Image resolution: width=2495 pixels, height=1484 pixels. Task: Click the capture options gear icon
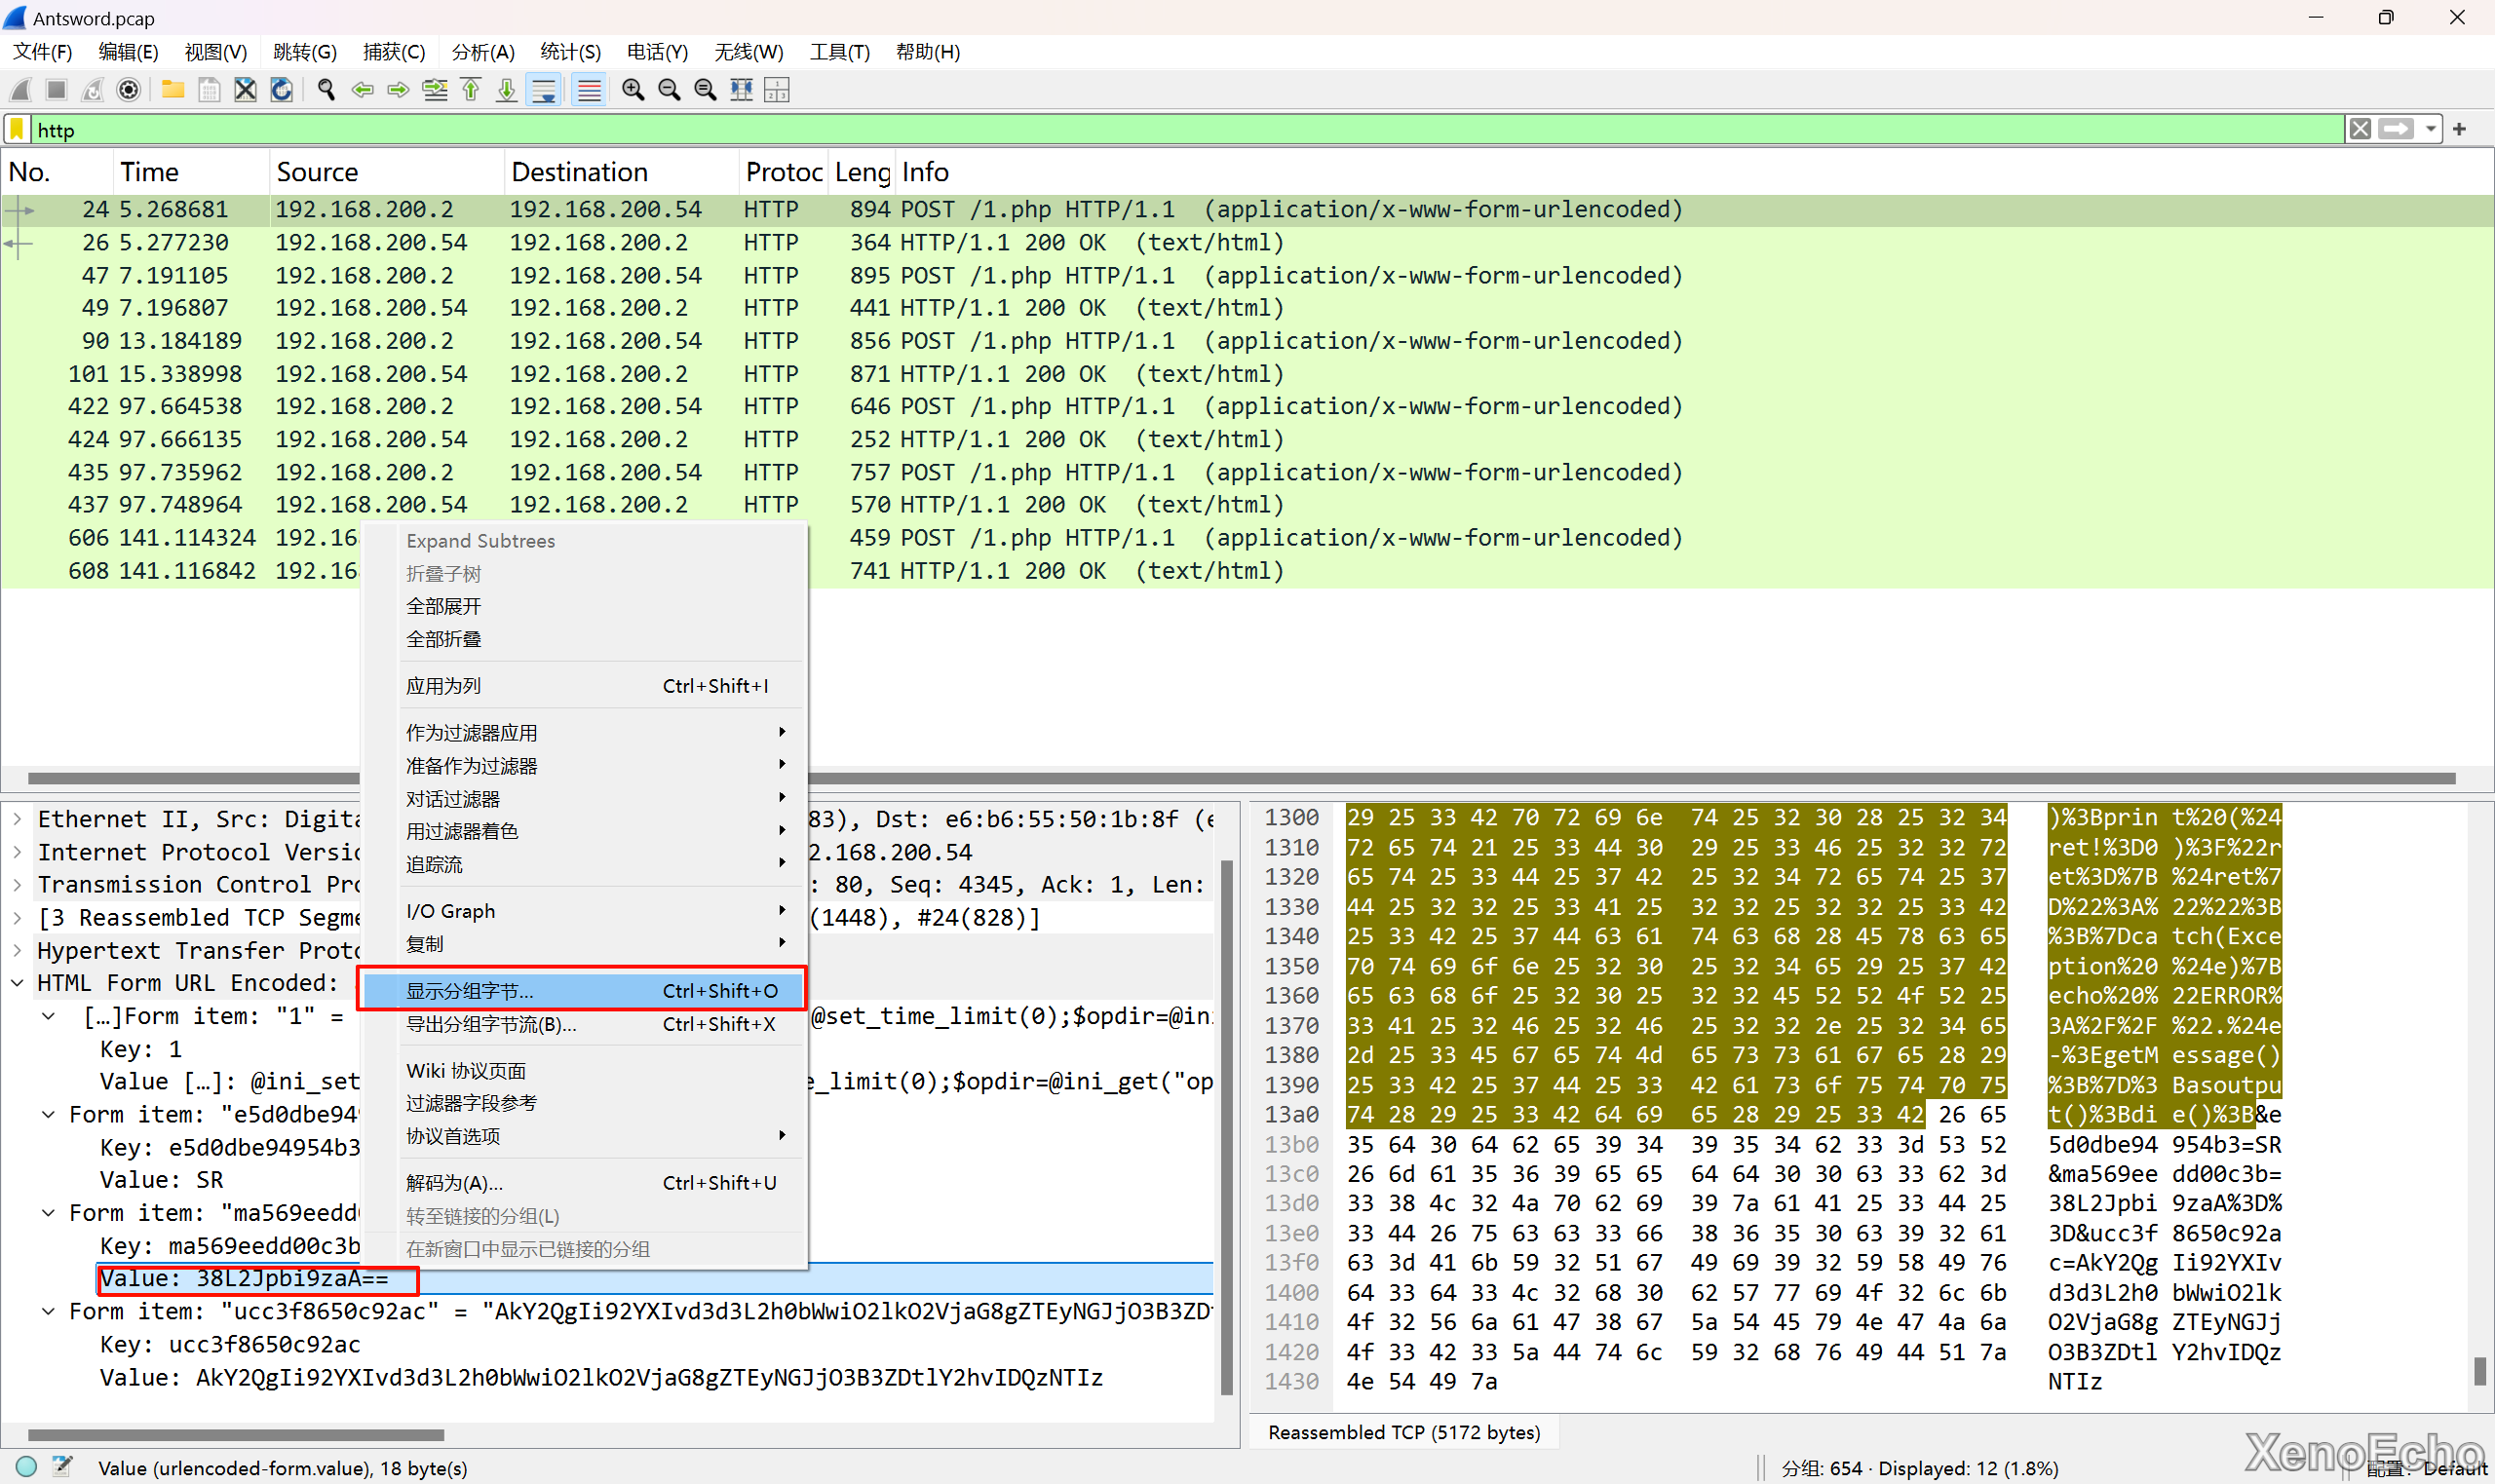click(x=128, y=90)
